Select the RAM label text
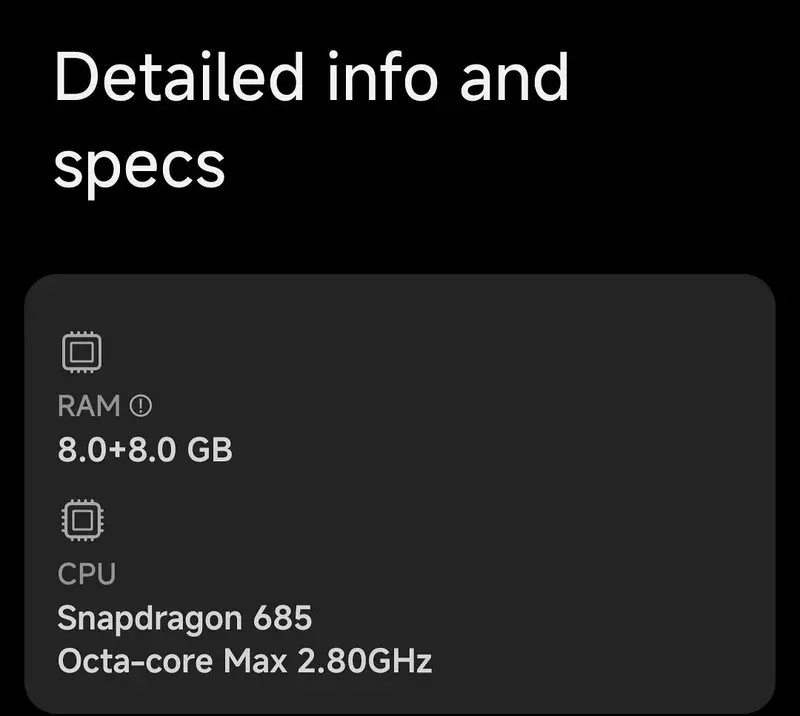The image size is (800, 716). 88,406
